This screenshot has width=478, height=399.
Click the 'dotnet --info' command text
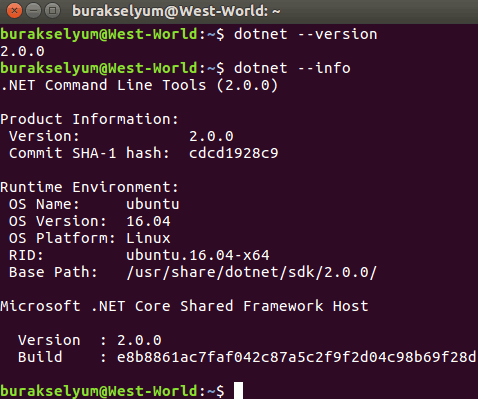coord(292,68)
